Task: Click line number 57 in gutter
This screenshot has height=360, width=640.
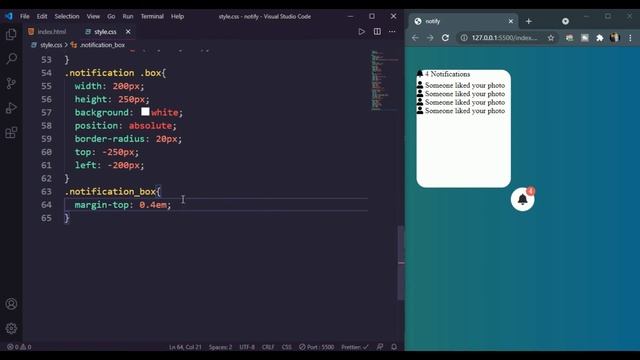Action: pos(47,112)
